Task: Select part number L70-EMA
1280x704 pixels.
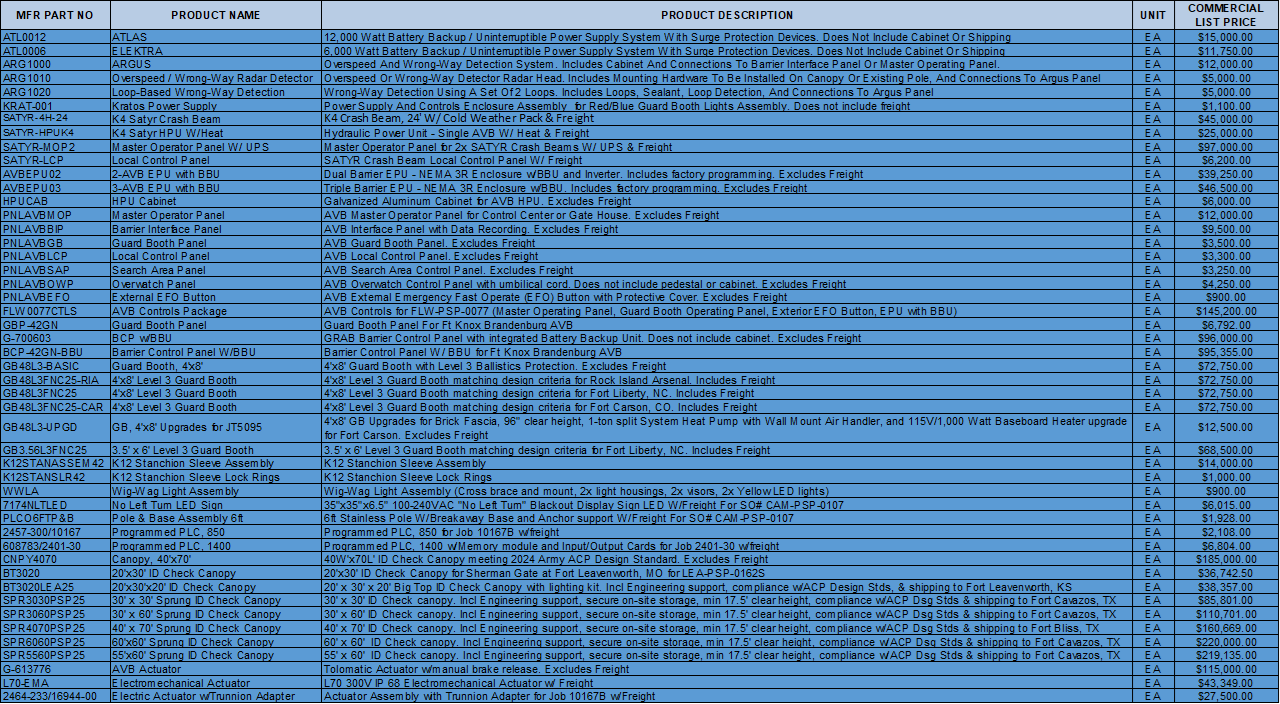Action: click(x=55, y=683)
